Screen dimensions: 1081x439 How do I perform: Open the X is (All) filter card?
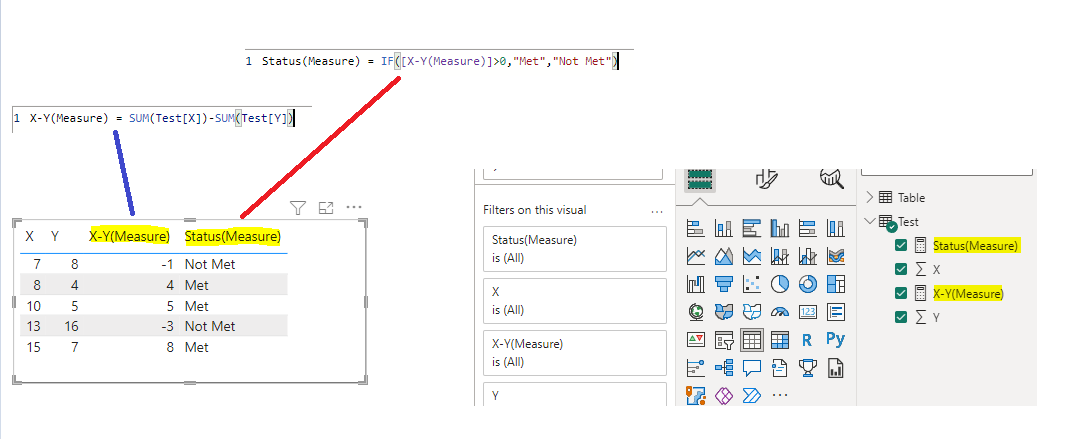pos(575,300)
